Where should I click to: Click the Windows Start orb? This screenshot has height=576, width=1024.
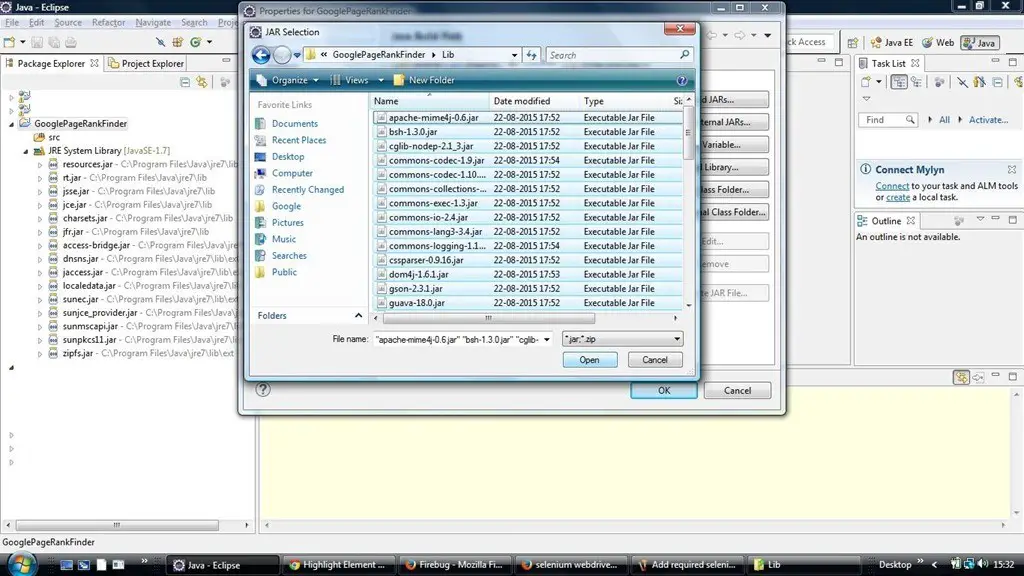[22, 563]
